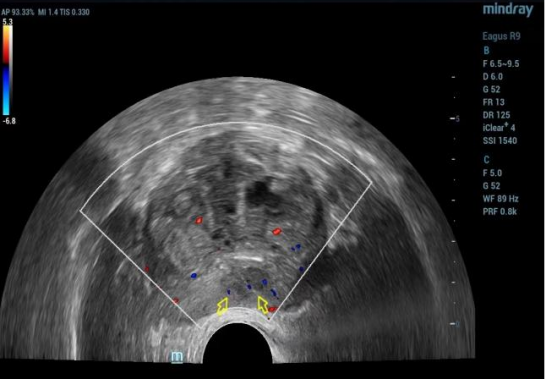This screenshot has height=379, width=546.
Task: Click the C color mode heading
Action: click(x=486, y=160)
